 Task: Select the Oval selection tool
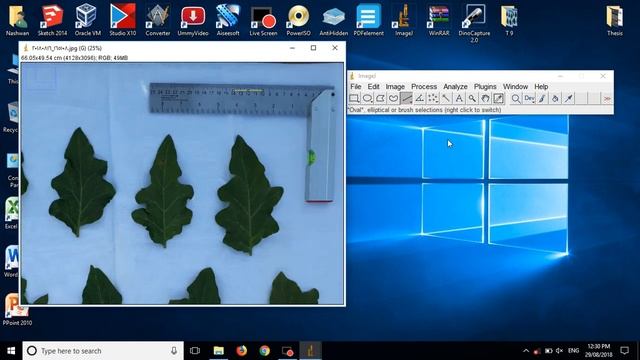click(367, 98)
